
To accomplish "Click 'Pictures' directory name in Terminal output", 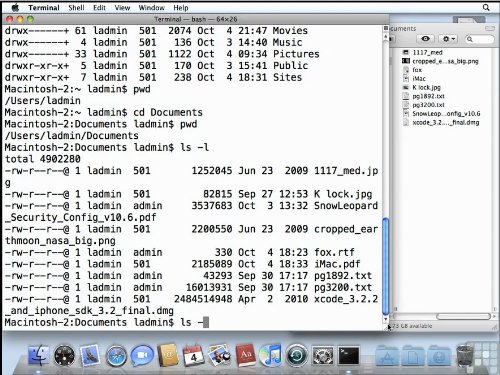I will [x=296, y=54].
